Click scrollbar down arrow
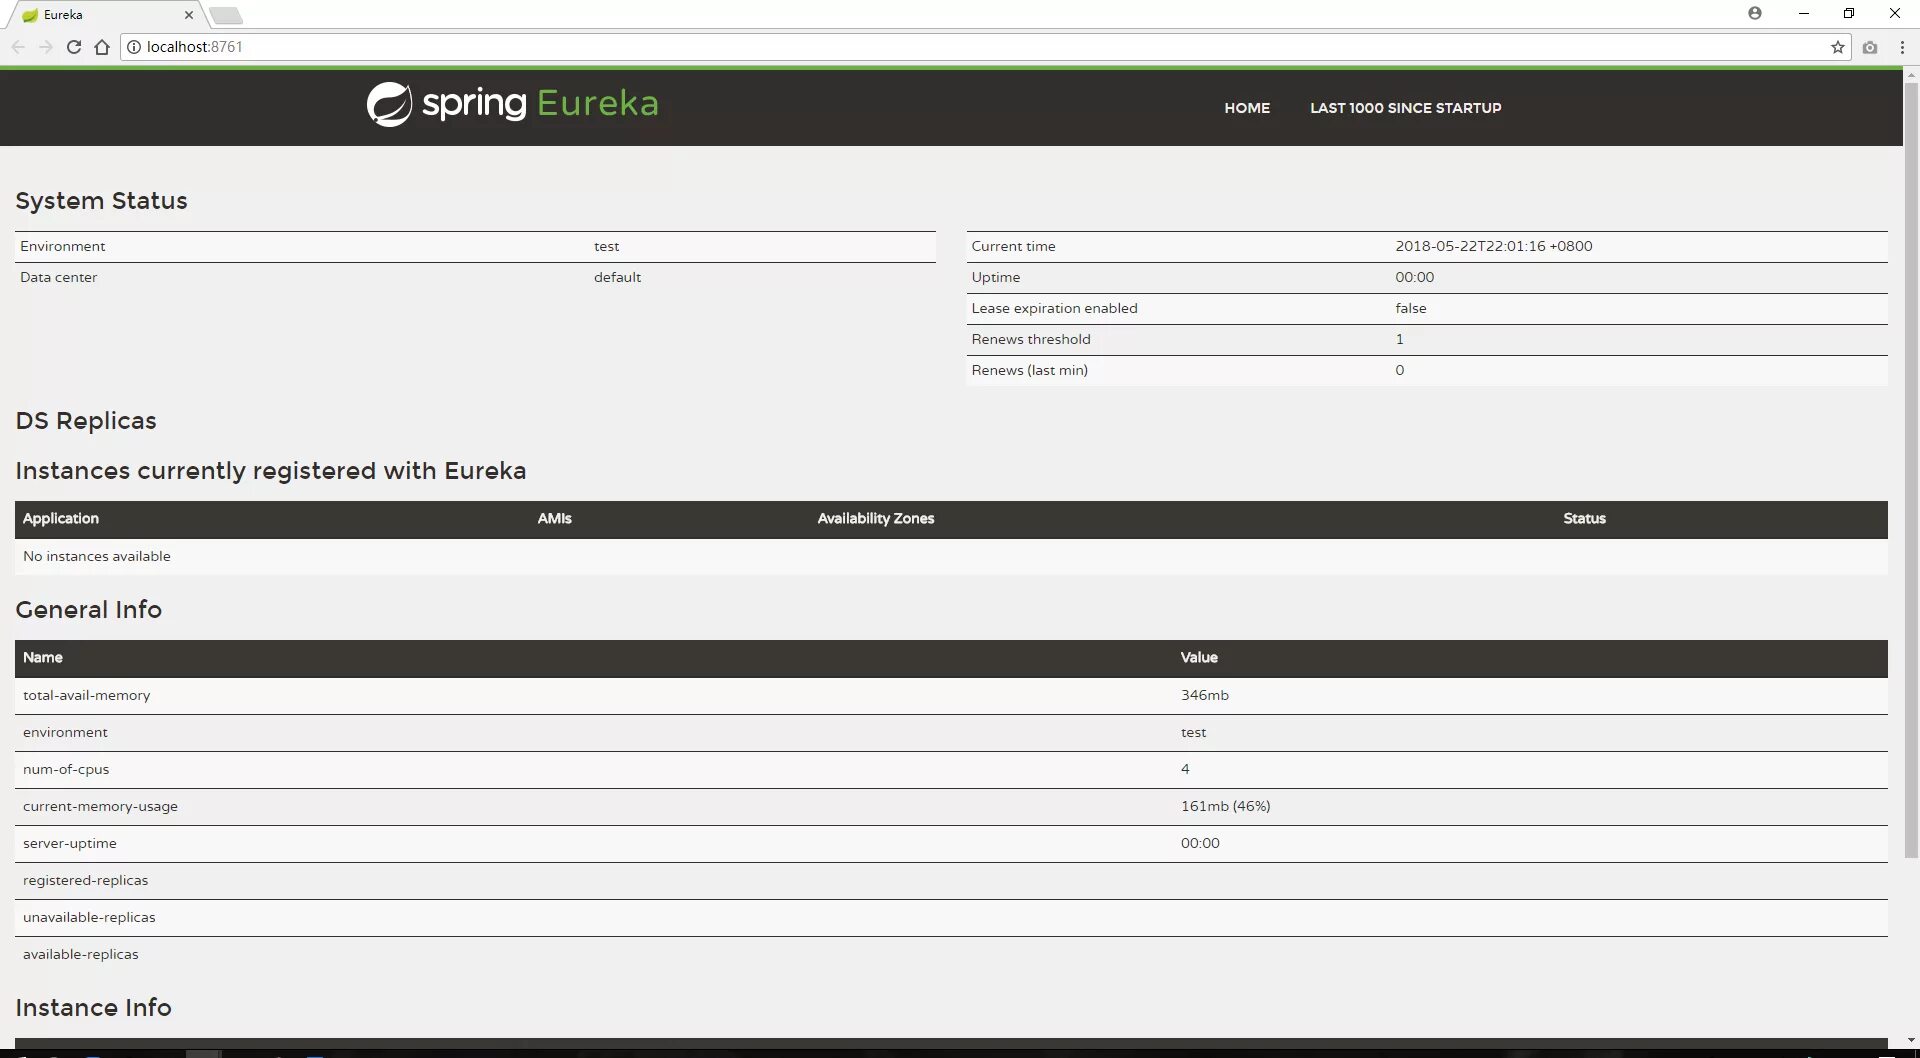This screenshot has width=1920, height=1058. click(x=1911, y=1041)
